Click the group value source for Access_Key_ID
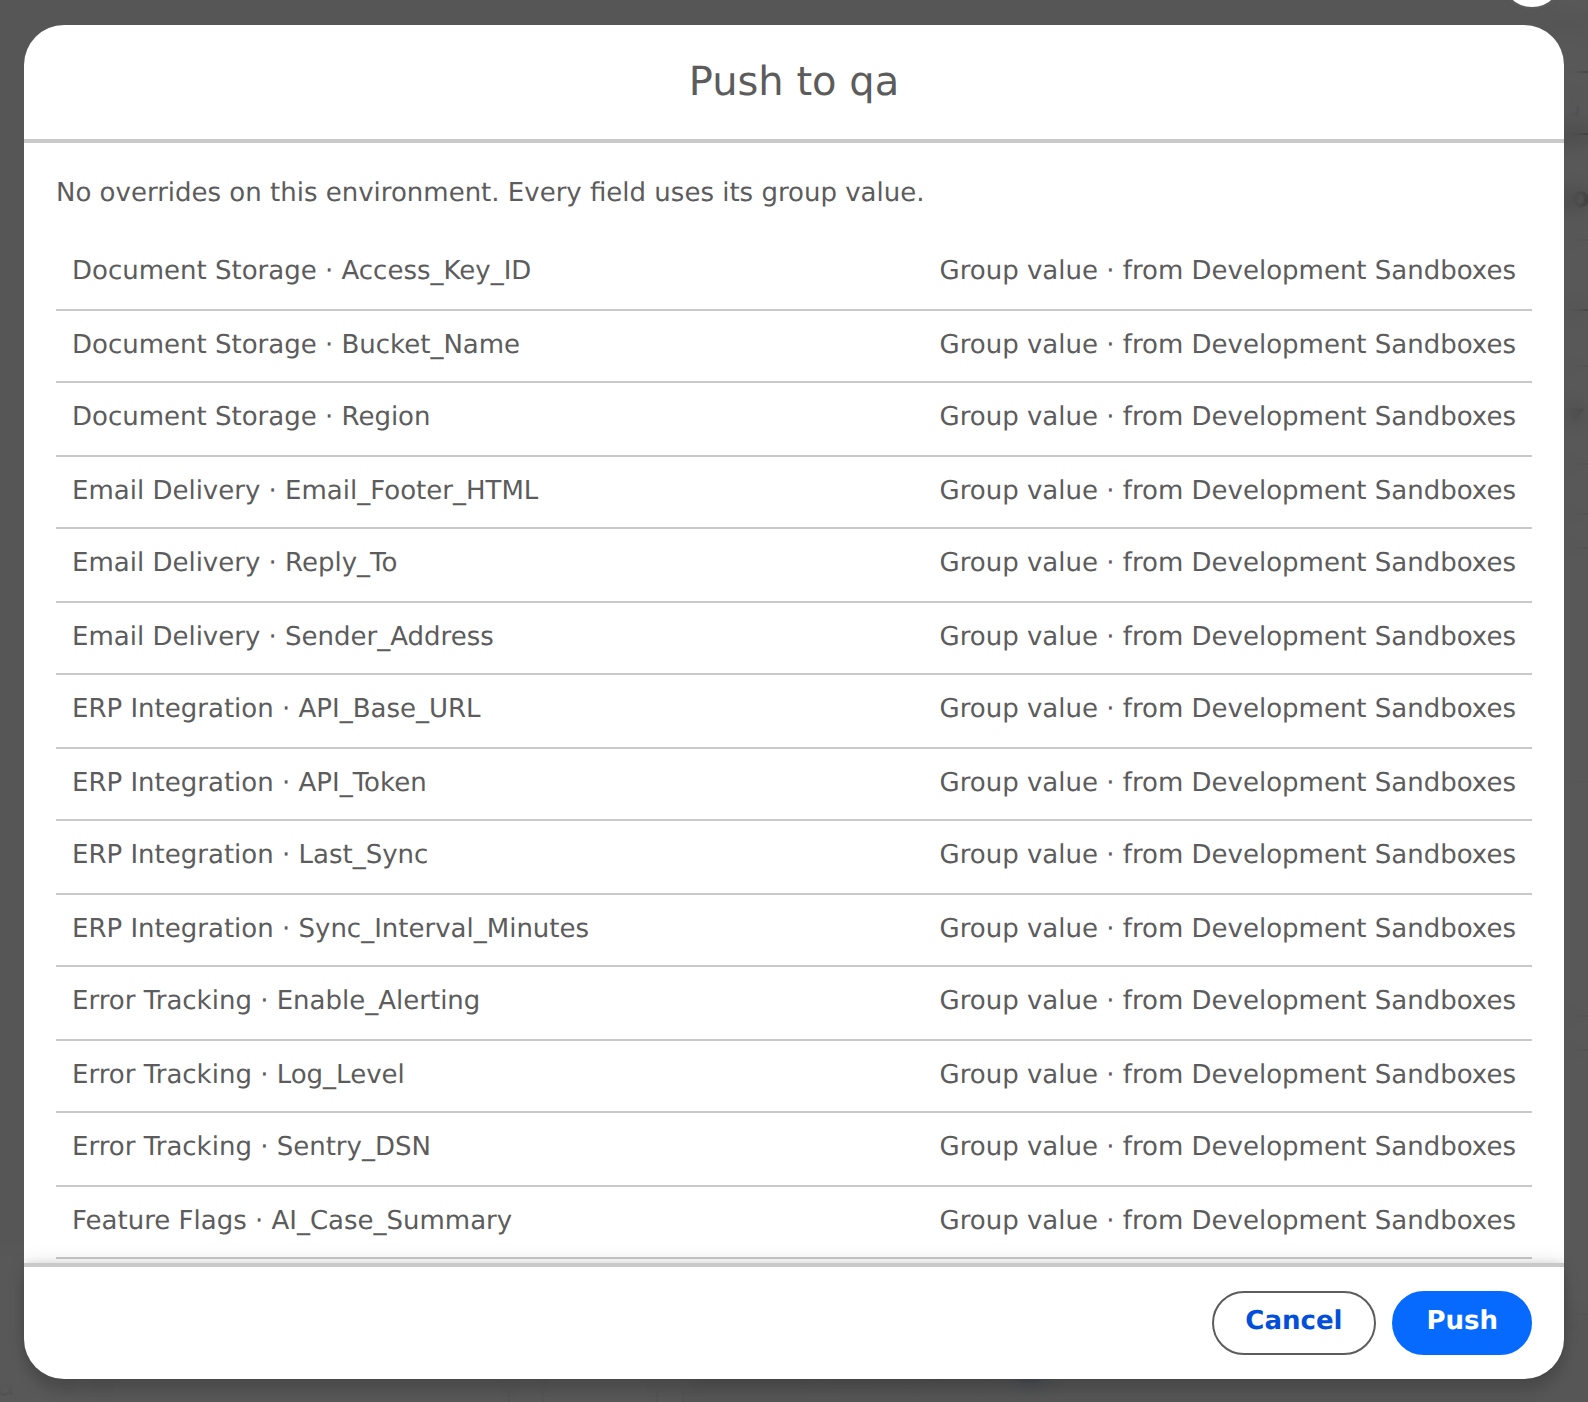 [x=1228, y=271]
